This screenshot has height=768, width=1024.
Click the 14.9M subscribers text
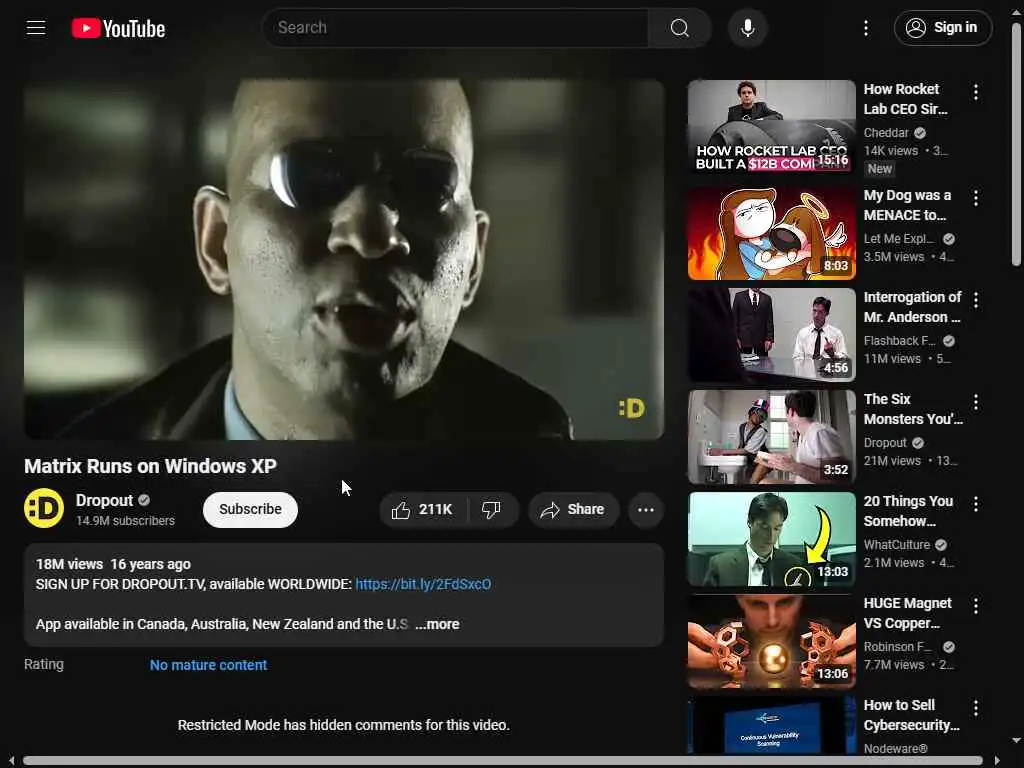(125, 520)
